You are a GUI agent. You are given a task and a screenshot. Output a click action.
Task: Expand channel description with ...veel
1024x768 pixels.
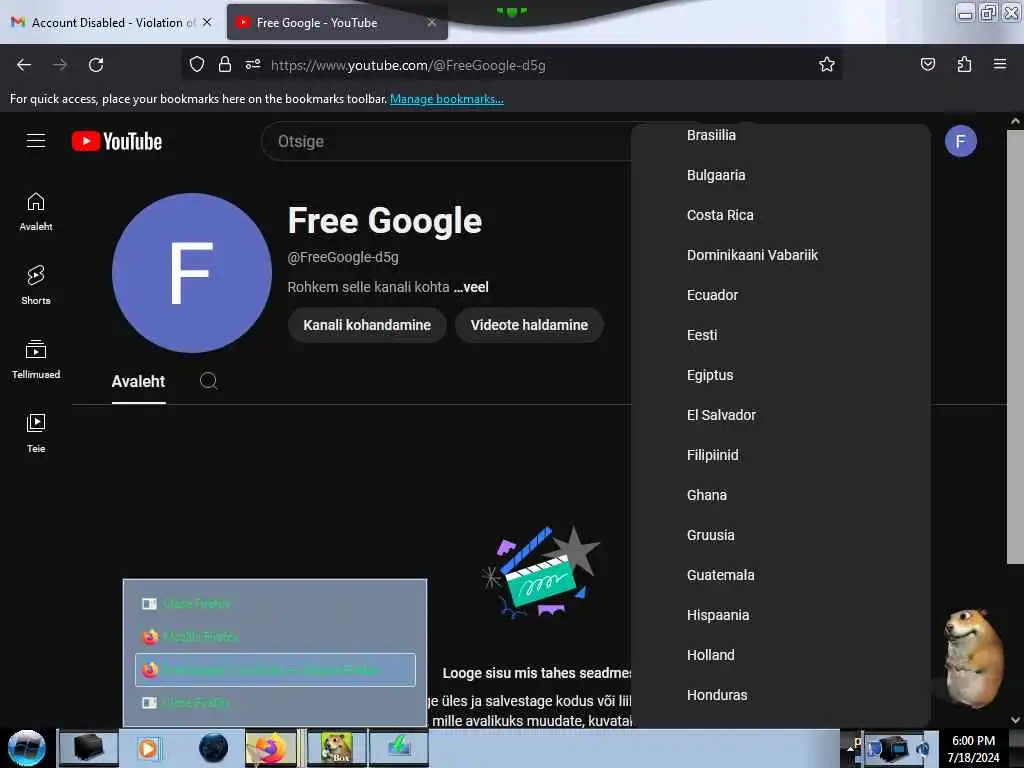tap(471, 287)
